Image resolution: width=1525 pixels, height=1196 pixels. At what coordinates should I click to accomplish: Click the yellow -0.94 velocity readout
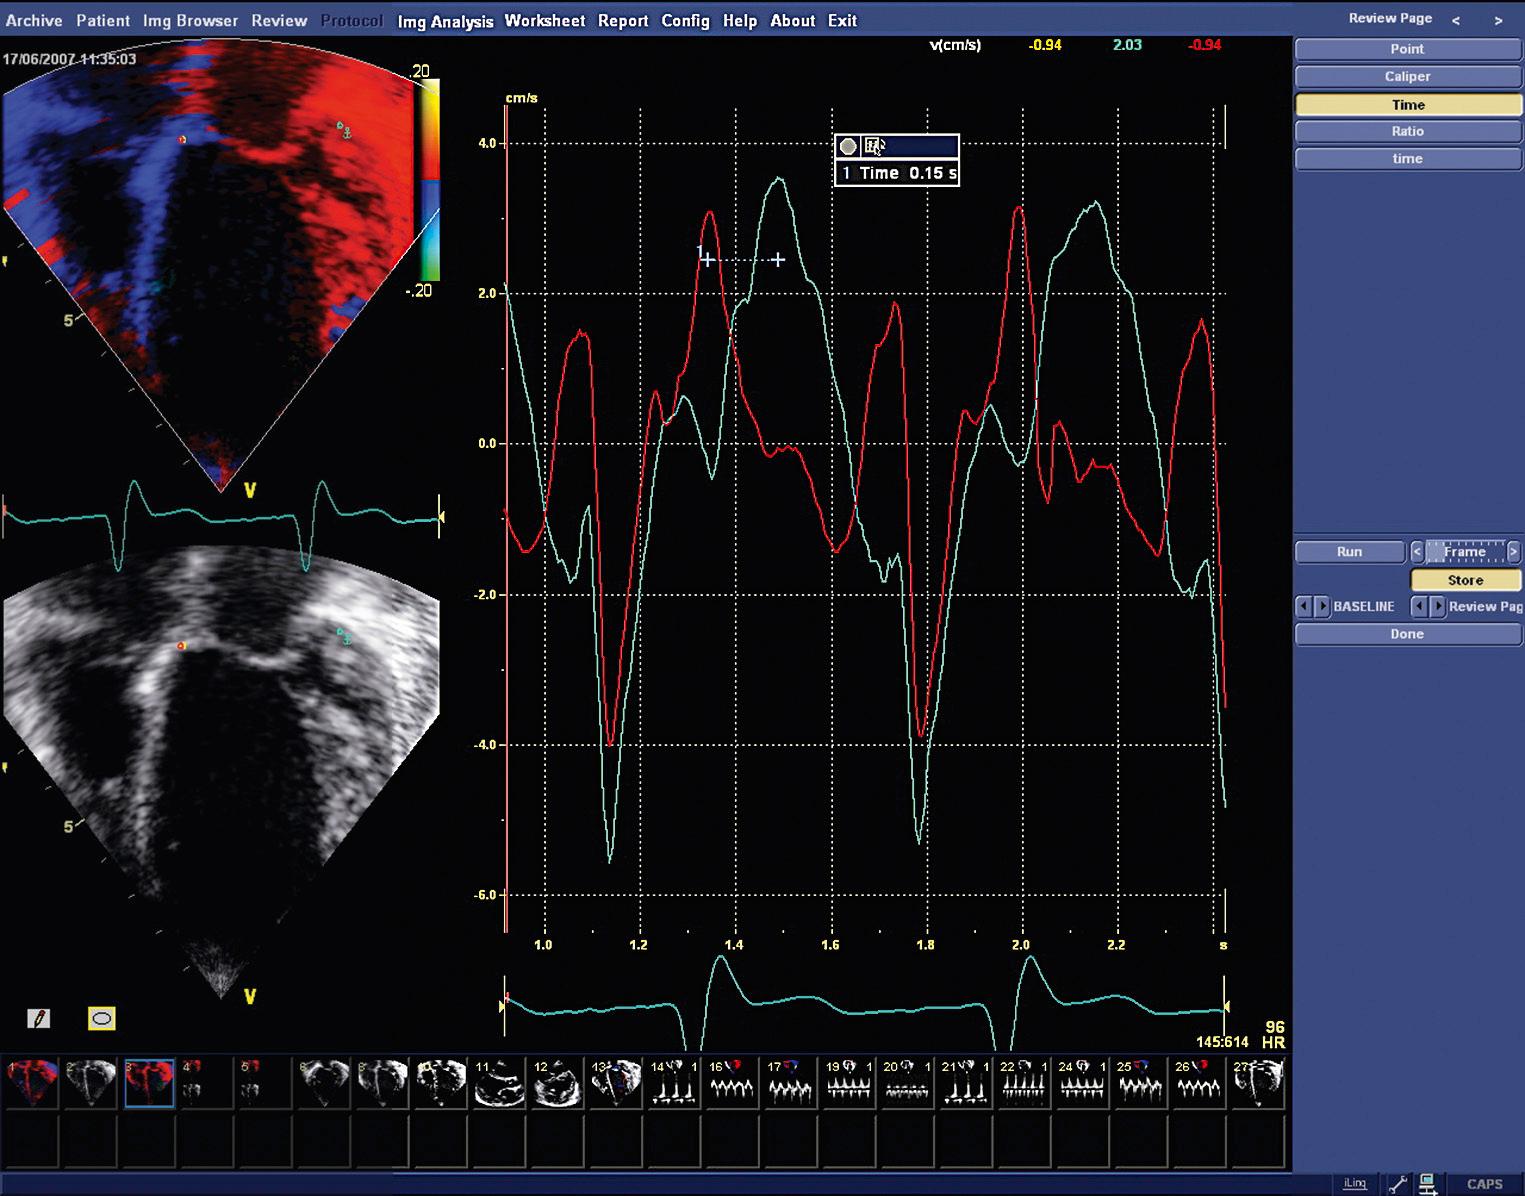(1045, 45)
